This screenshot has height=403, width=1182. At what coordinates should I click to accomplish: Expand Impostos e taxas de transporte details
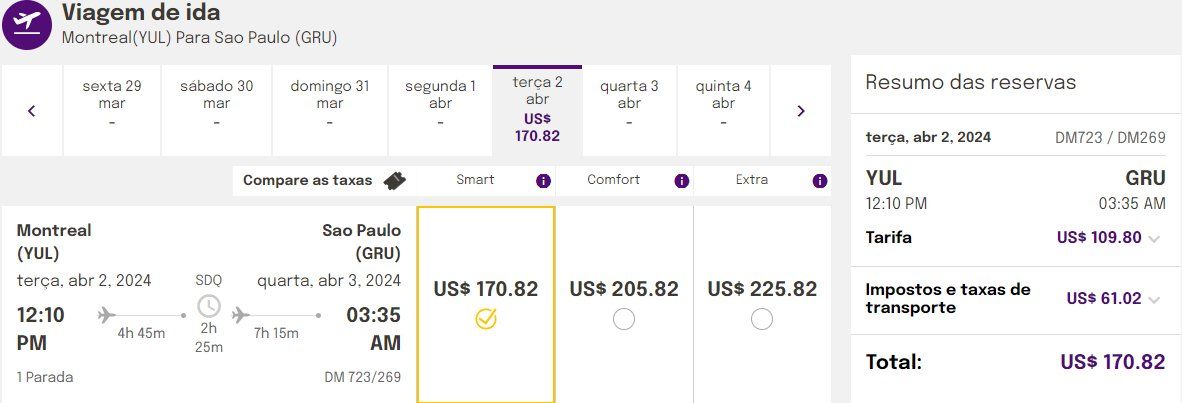click(x=1154, y=300)
